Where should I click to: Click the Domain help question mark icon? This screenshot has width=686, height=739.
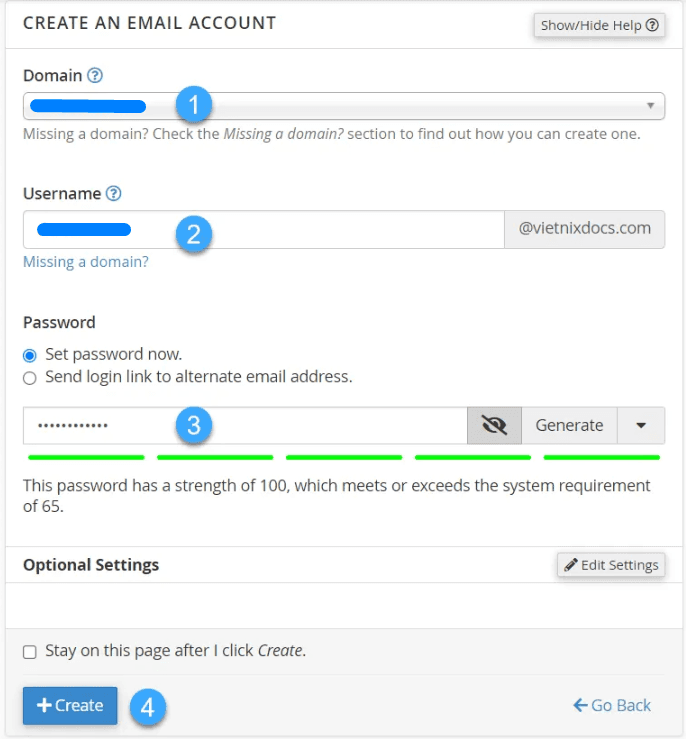tap(95, 75)
